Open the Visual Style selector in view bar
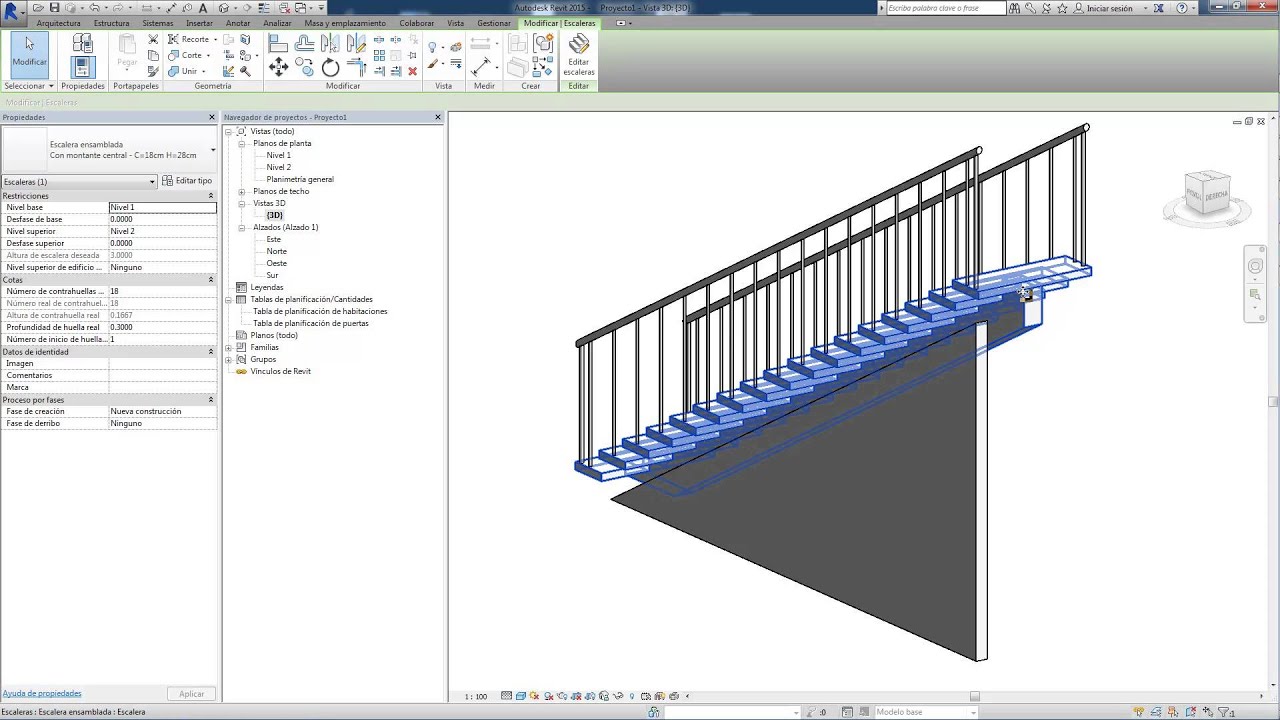1280x720 pixels. pos(521,696)
